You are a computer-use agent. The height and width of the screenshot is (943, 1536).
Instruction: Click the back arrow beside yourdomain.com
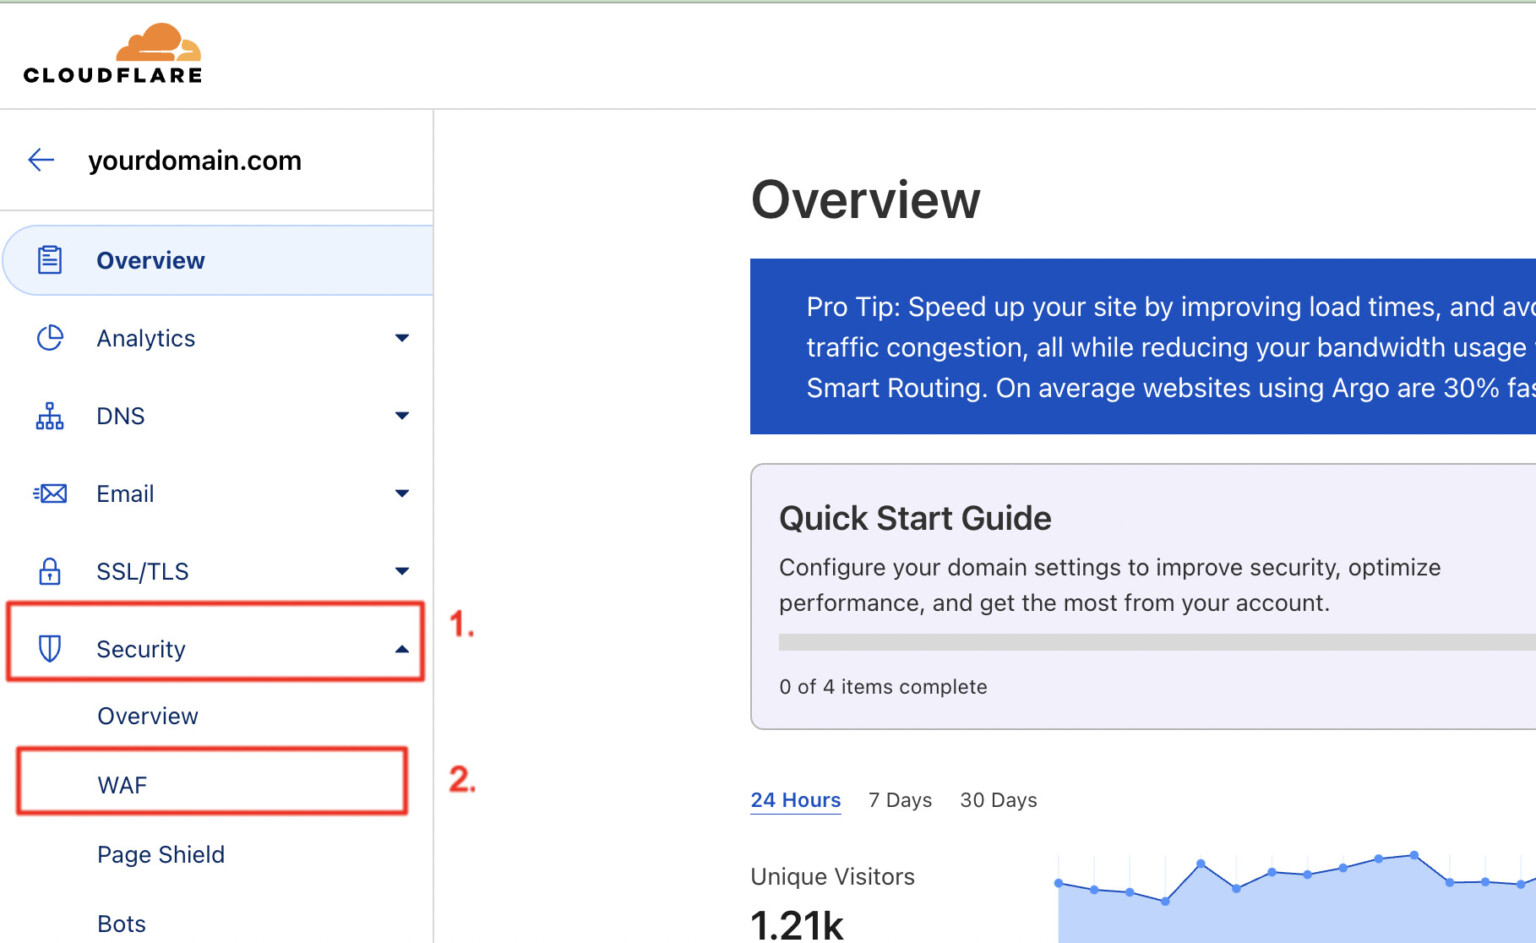40,160
